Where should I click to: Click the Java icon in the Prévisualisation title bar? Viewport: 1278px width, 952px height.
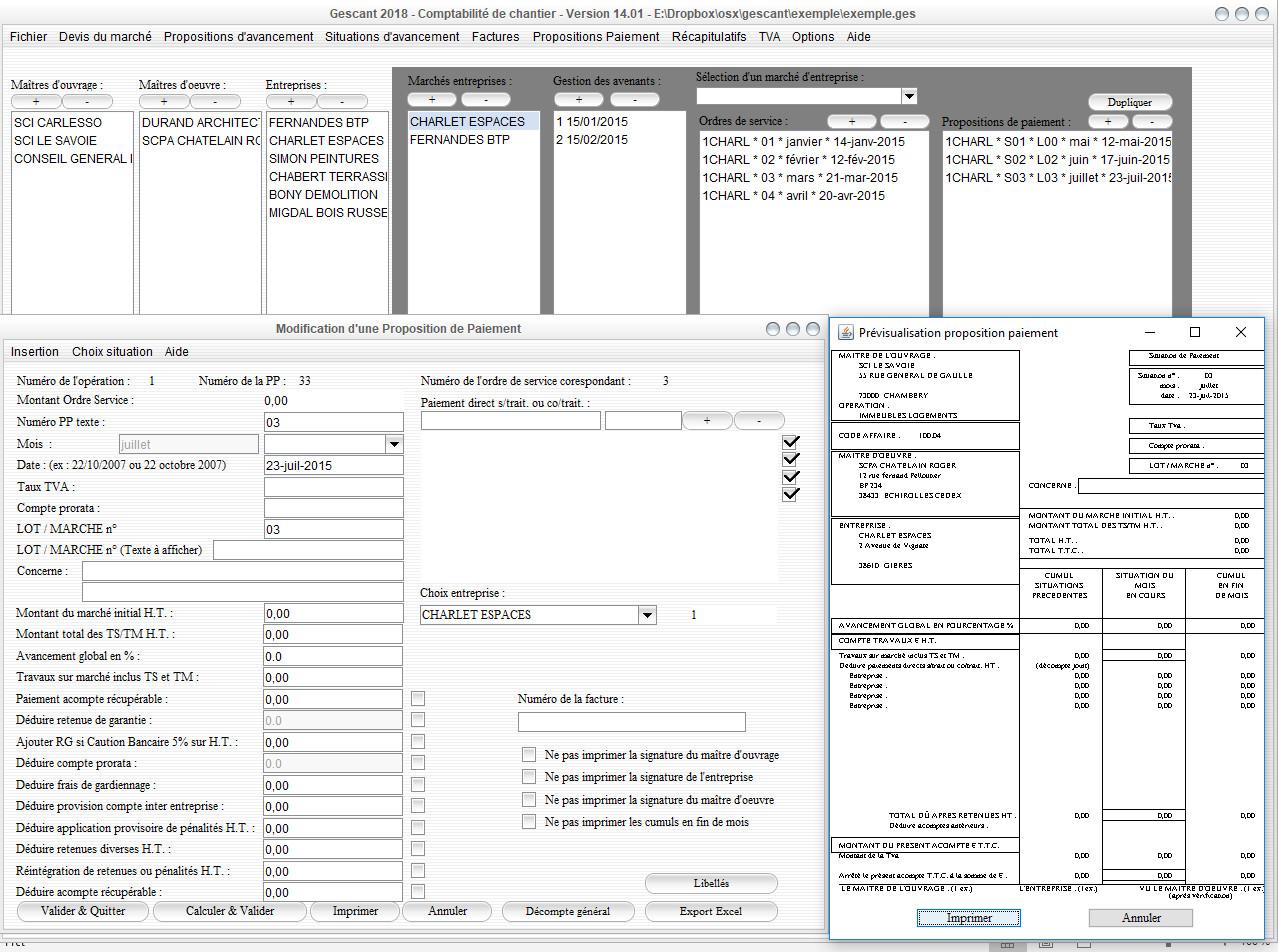[845, 333]
